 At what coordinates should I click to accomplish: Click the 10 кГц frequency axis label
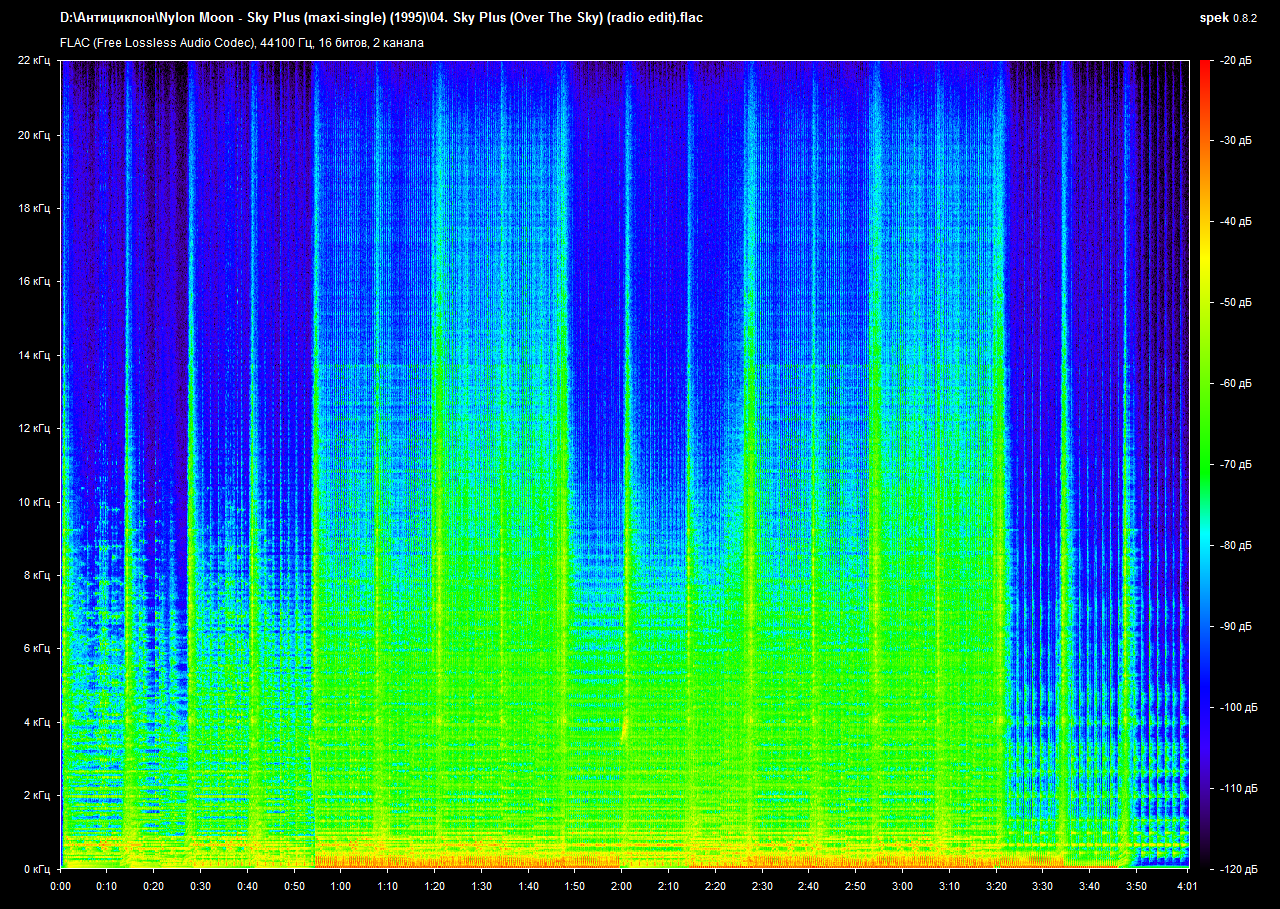38,502
